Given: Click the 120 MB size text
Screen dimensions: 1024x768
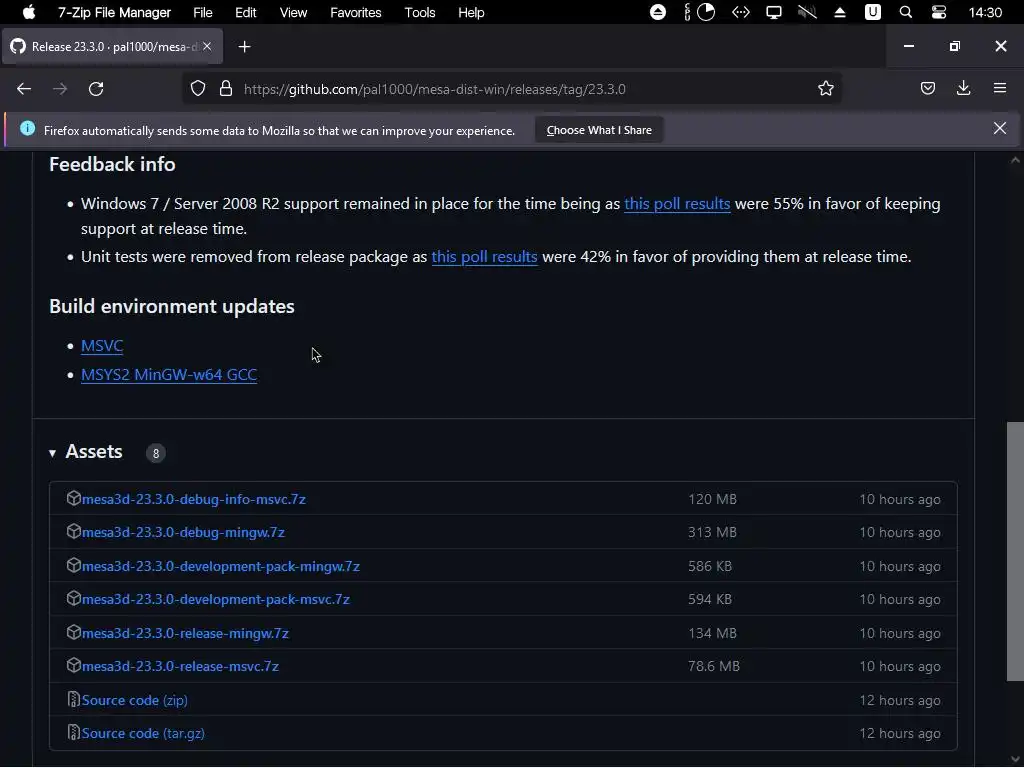Looking at the screenshot, I should [x=712, y=500].
